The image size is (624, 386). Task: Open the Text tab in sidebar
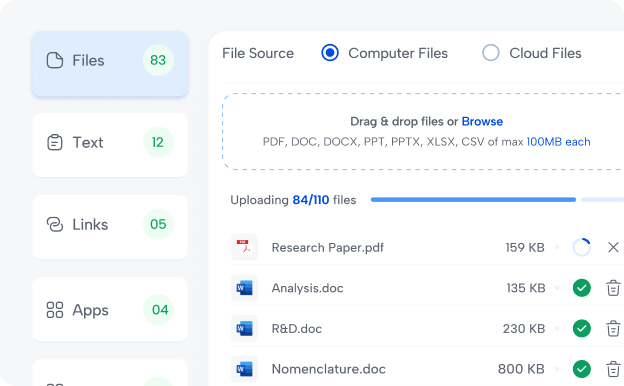[x=110, y=145]
